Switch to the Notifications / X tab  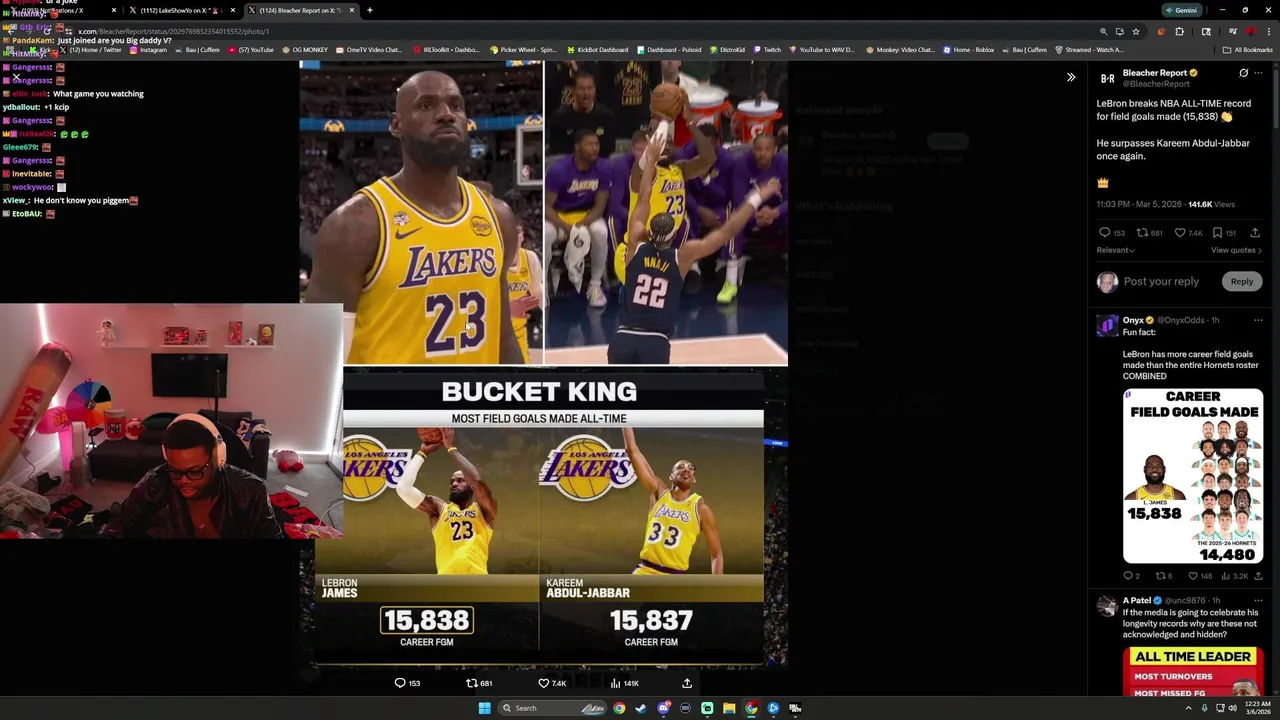tap(61, 10)
